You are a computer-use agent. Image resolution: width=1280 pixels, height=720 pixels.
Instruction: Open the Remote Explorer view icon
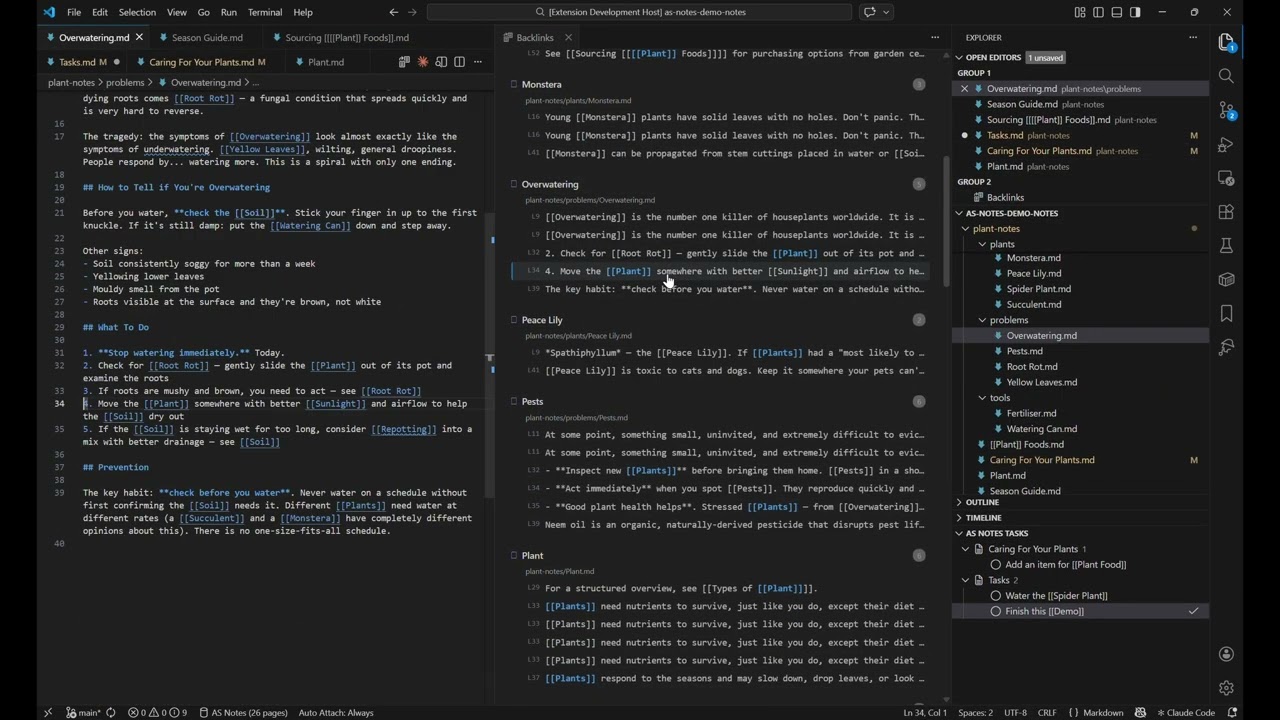pyautogui.click(x=1226, y=178)
